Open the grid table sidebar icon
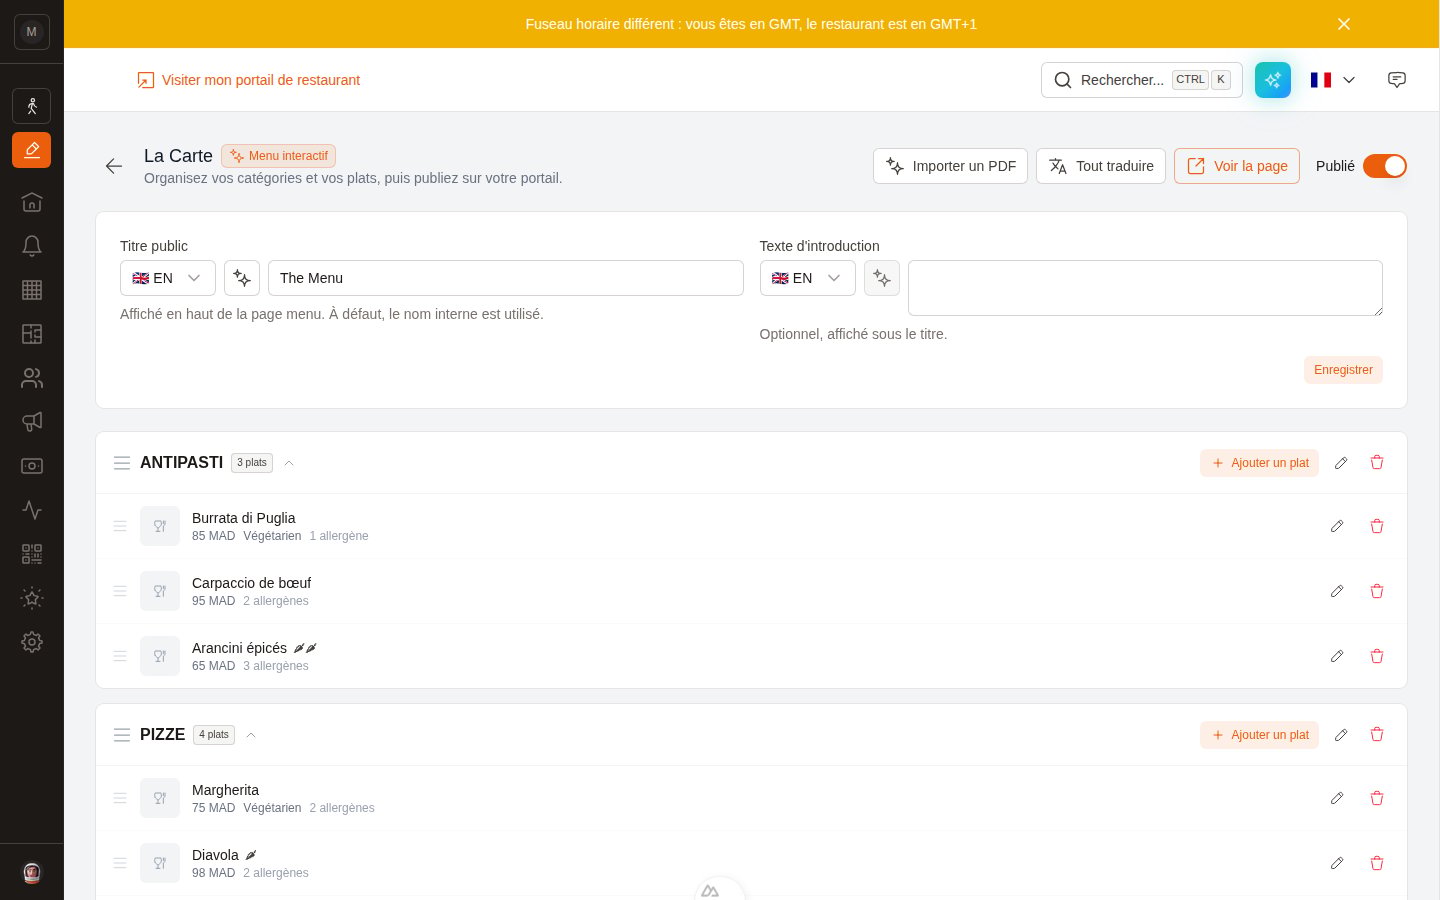The image size is (1440, 900). (32, 290)
